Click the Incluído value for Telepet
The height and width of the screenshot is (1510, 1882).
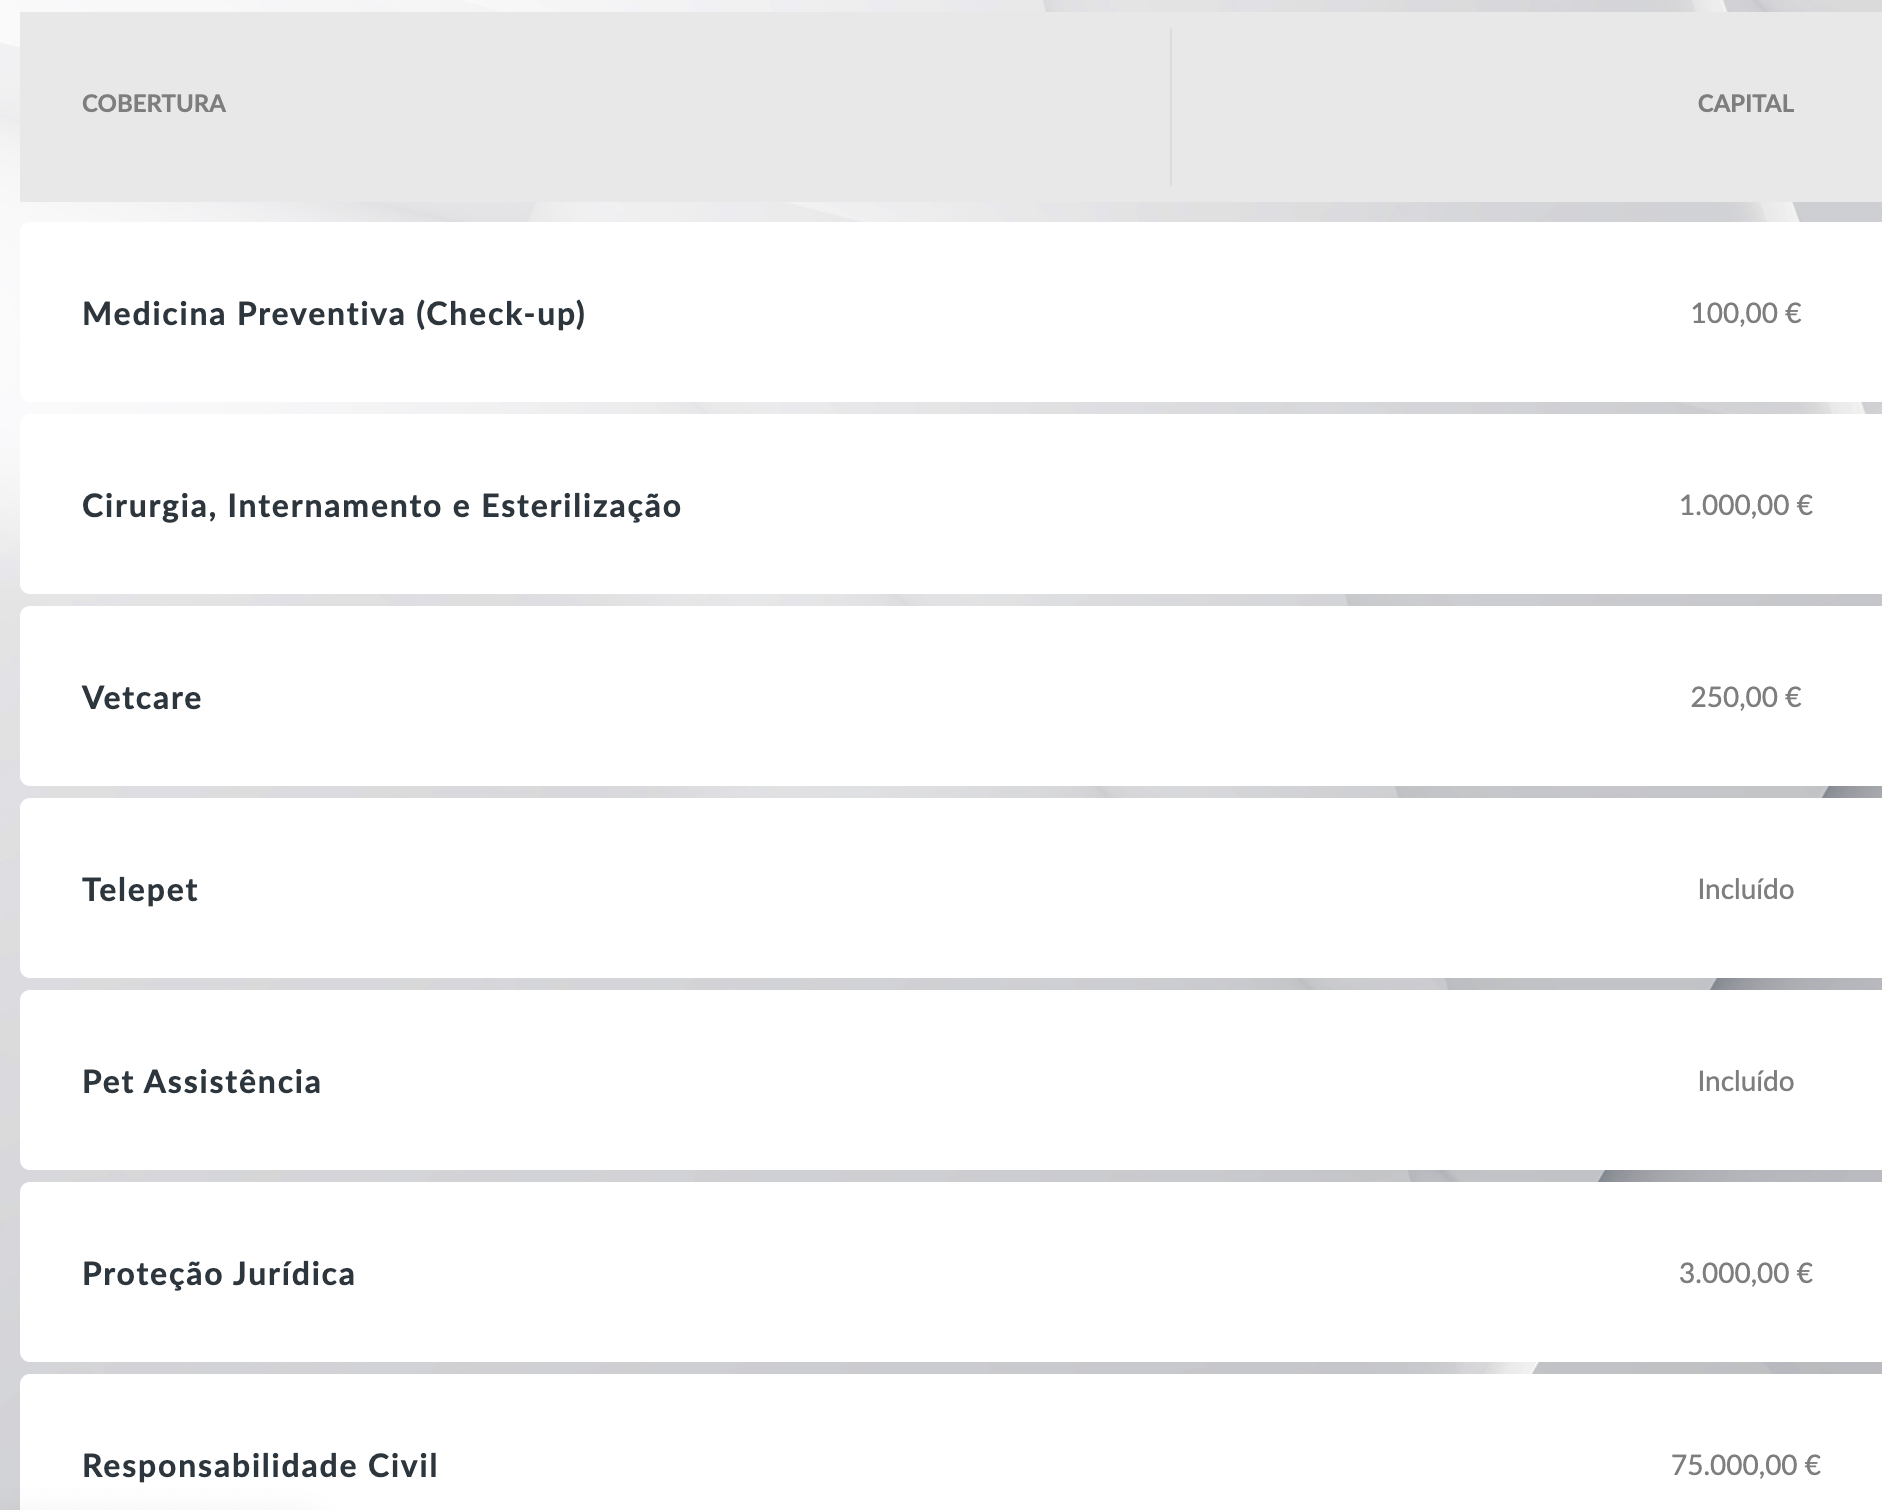click(x=1745, y=890)
